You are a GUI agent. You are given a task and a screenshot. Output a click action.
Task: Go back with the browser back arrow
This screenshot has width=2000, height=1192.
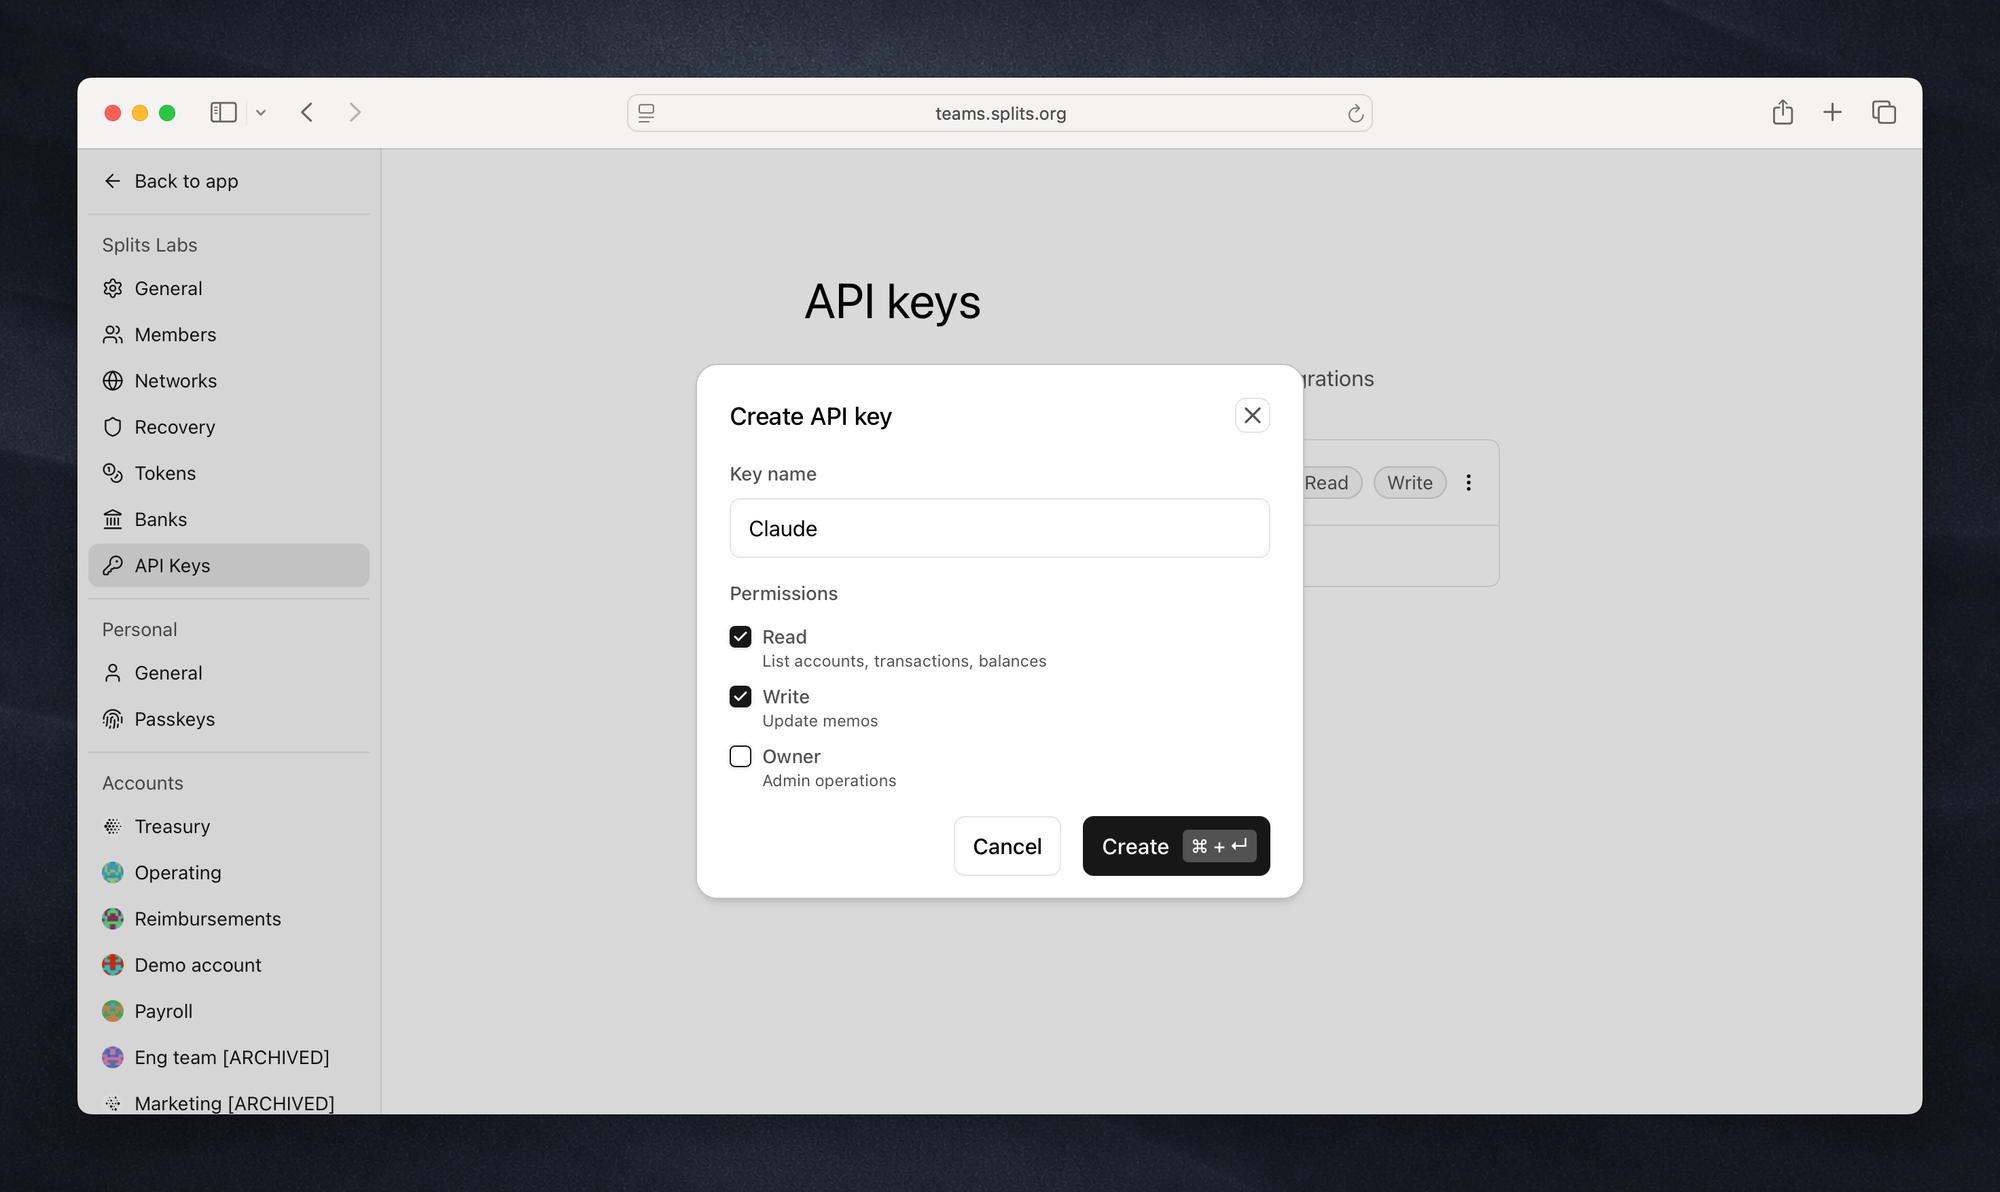click(307, 113)
